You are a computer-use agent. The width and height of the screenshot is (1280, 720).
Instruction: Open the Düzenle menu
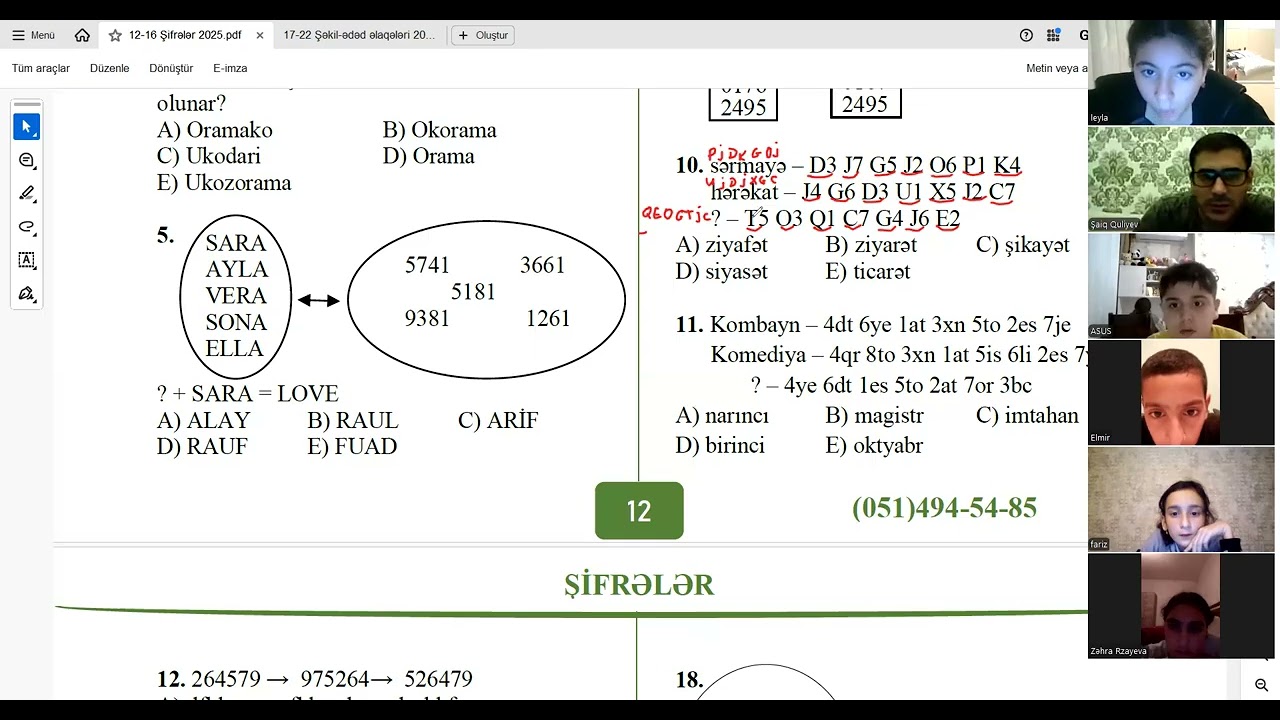[110, 68]
